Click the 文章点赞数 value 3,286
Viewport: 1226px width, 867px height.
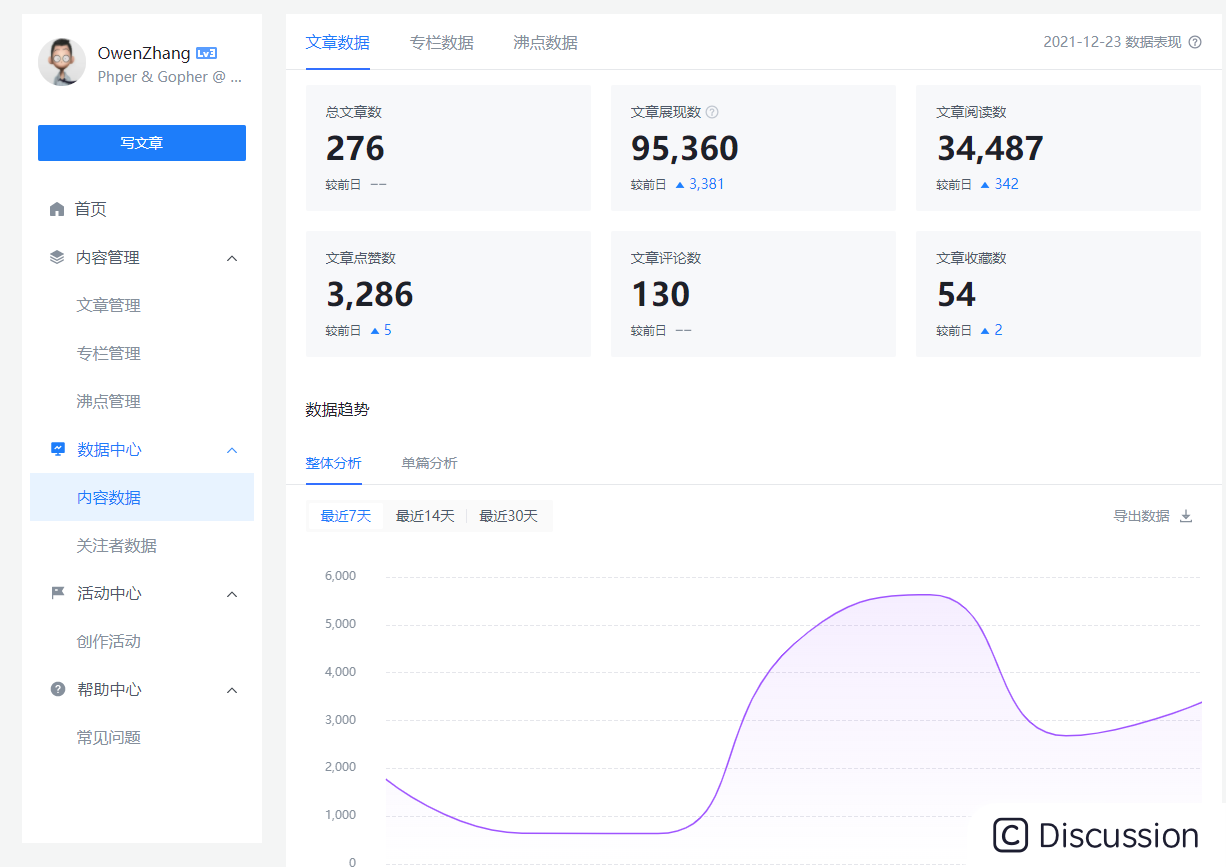370,294
